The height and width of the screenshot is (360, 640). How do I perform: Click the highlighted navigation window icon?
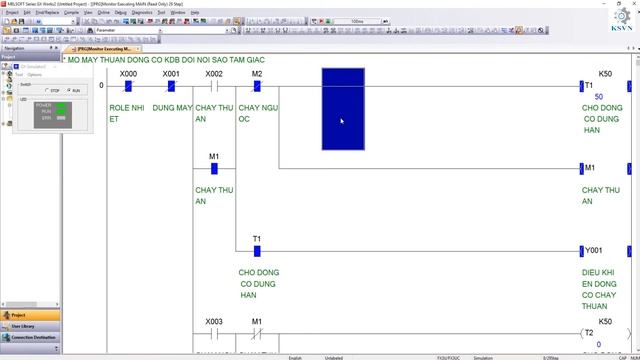[7, 30]
